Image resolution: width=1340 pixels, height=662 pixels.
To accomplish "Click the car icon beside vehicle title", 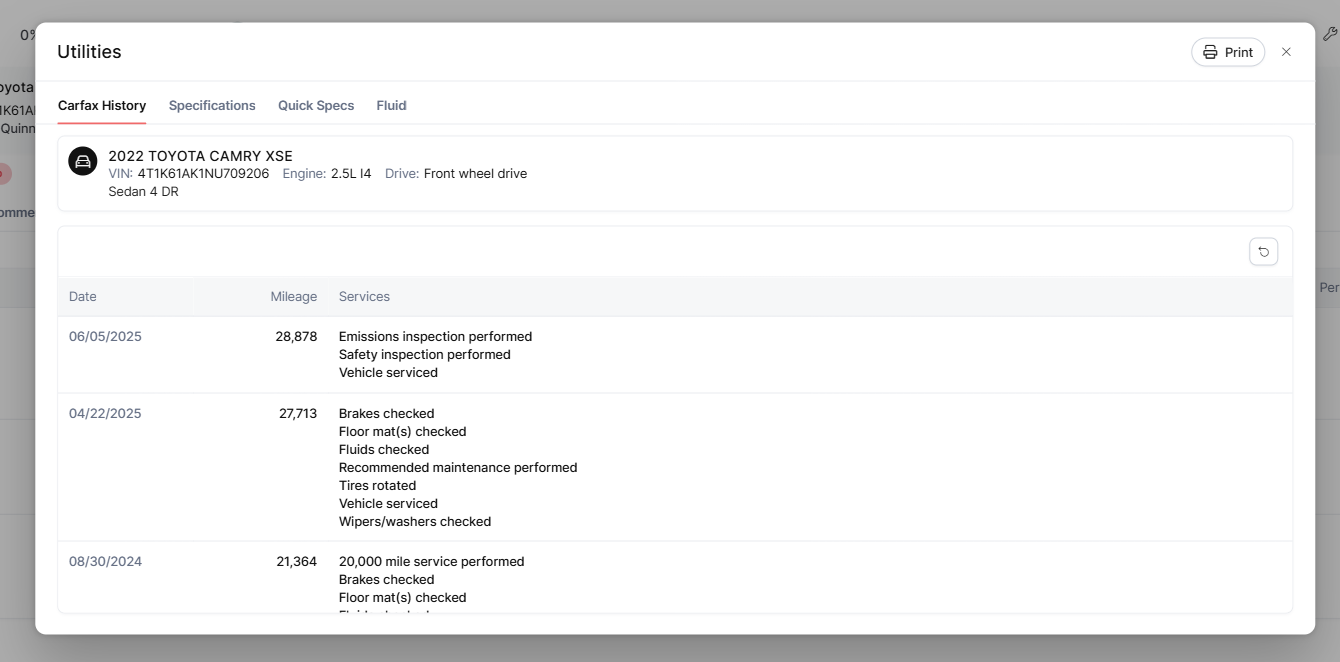I will 83,161.
